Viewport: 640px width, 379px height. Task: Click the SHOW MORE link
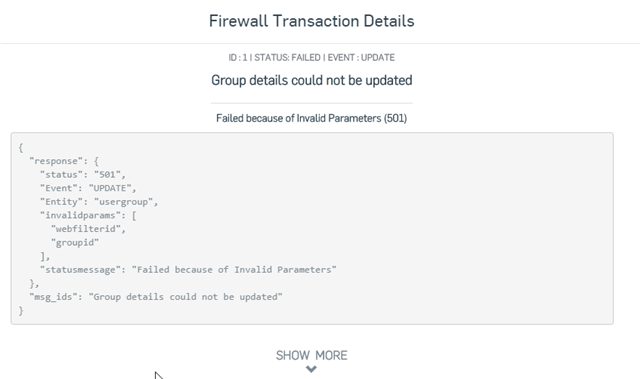coord(311,355)
